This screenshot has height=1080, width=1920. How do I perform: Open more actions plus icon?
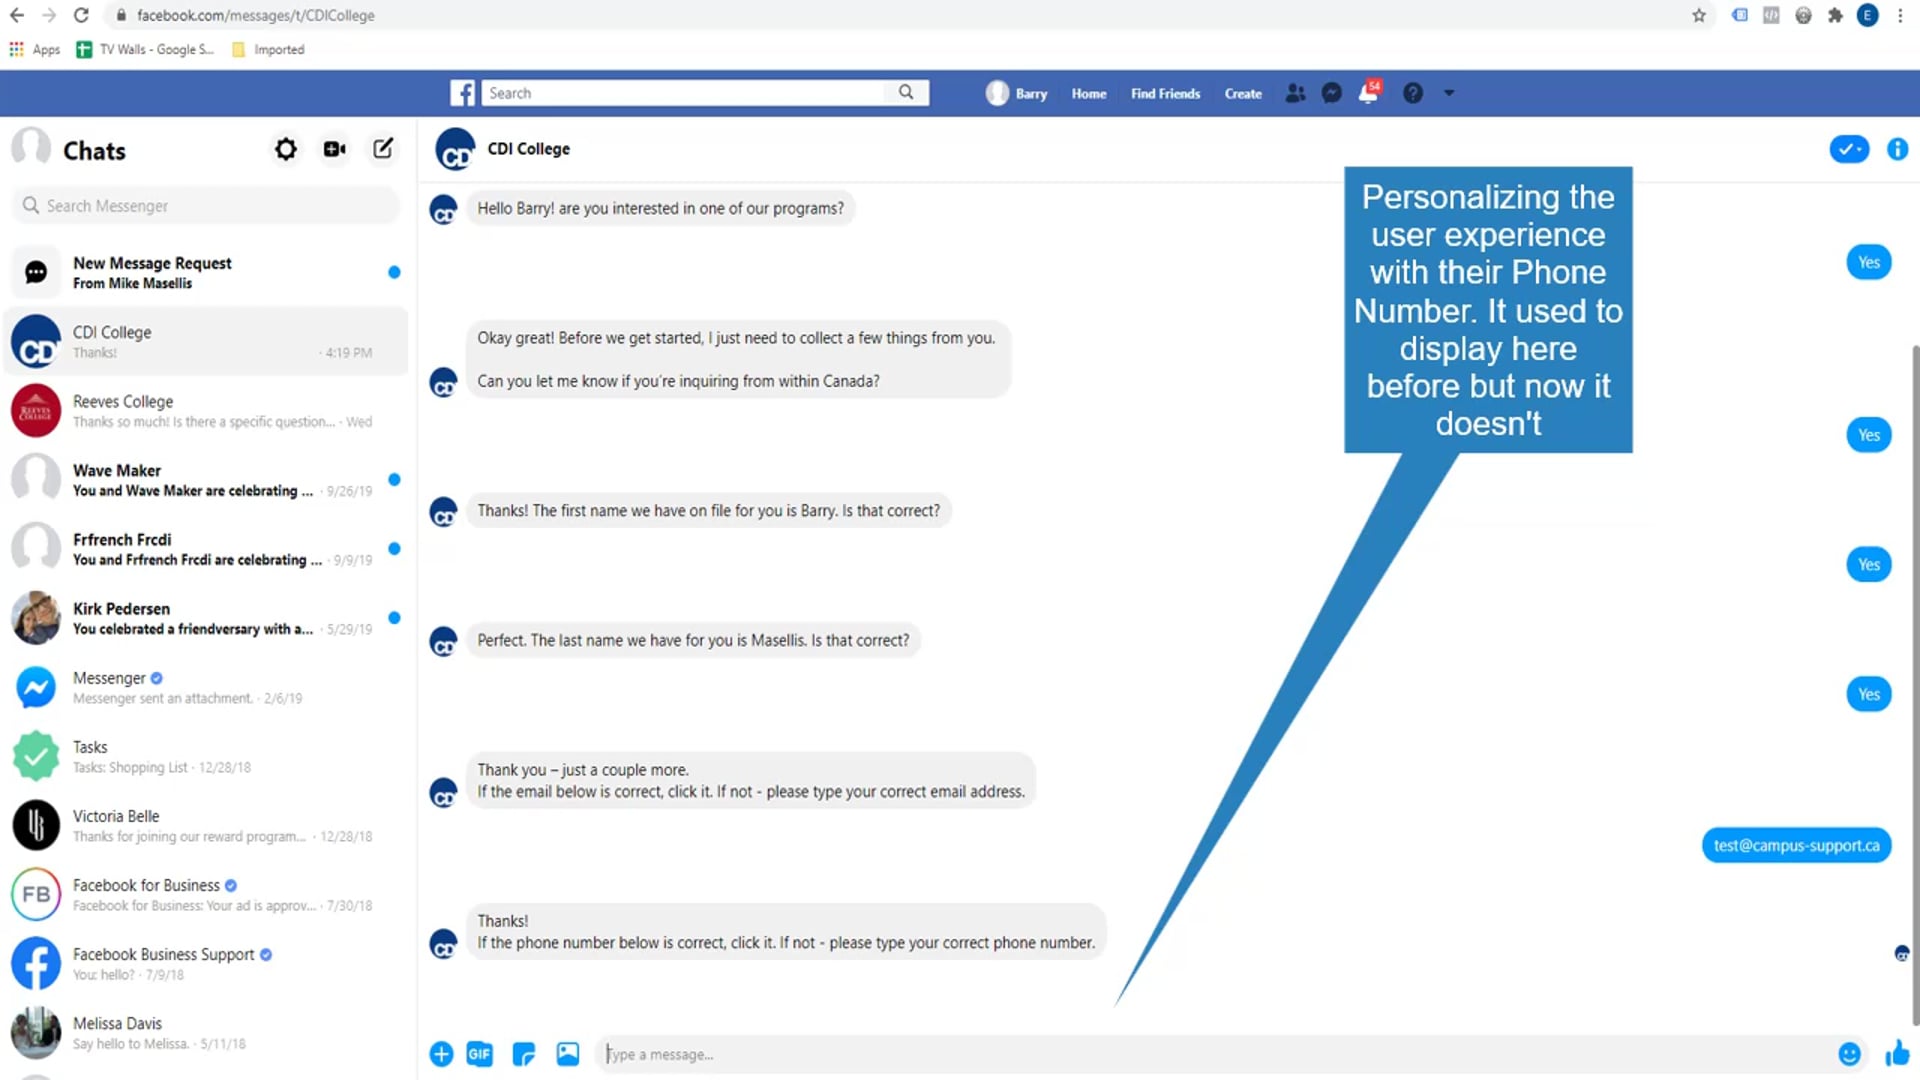tap(441, 1054)
